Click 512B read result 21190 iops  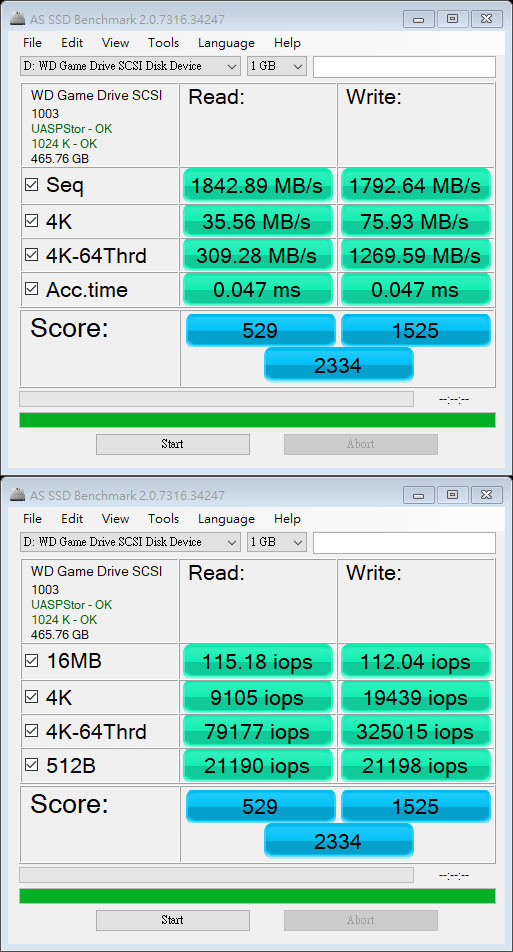(x=257, y=765)
